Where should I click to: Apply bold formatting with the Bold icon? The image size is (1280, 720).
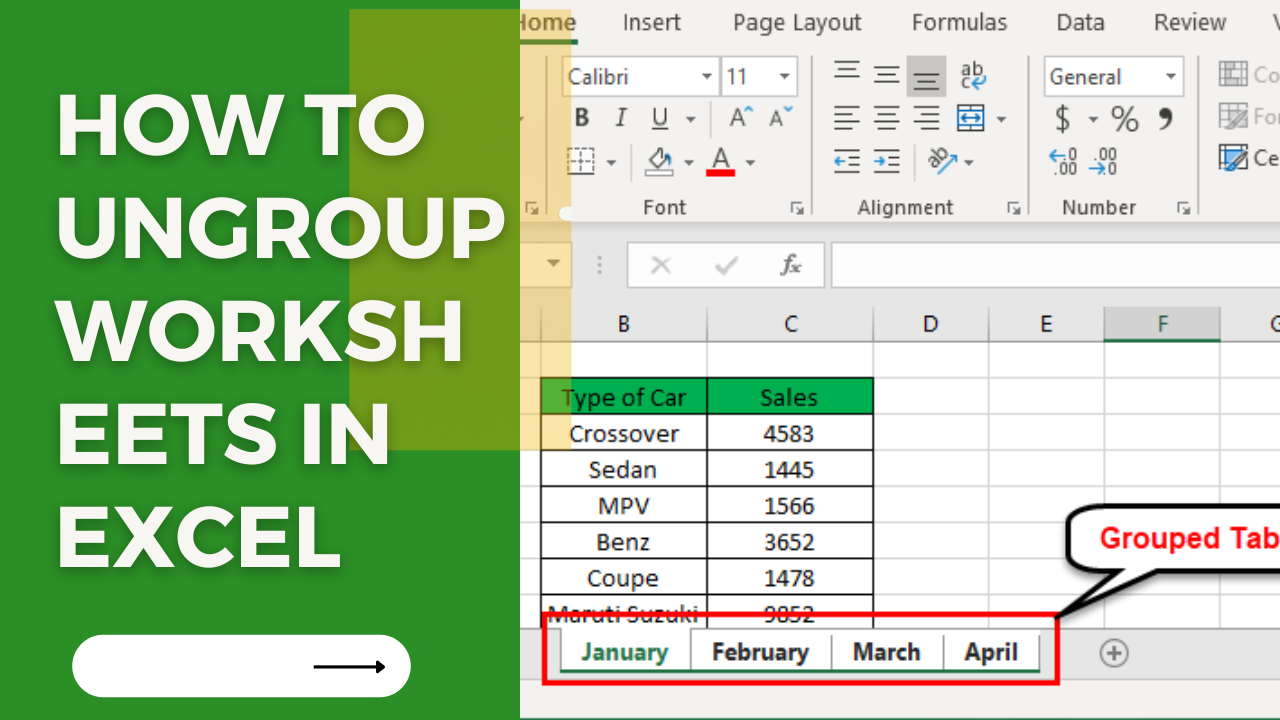[x=581, y=117]
